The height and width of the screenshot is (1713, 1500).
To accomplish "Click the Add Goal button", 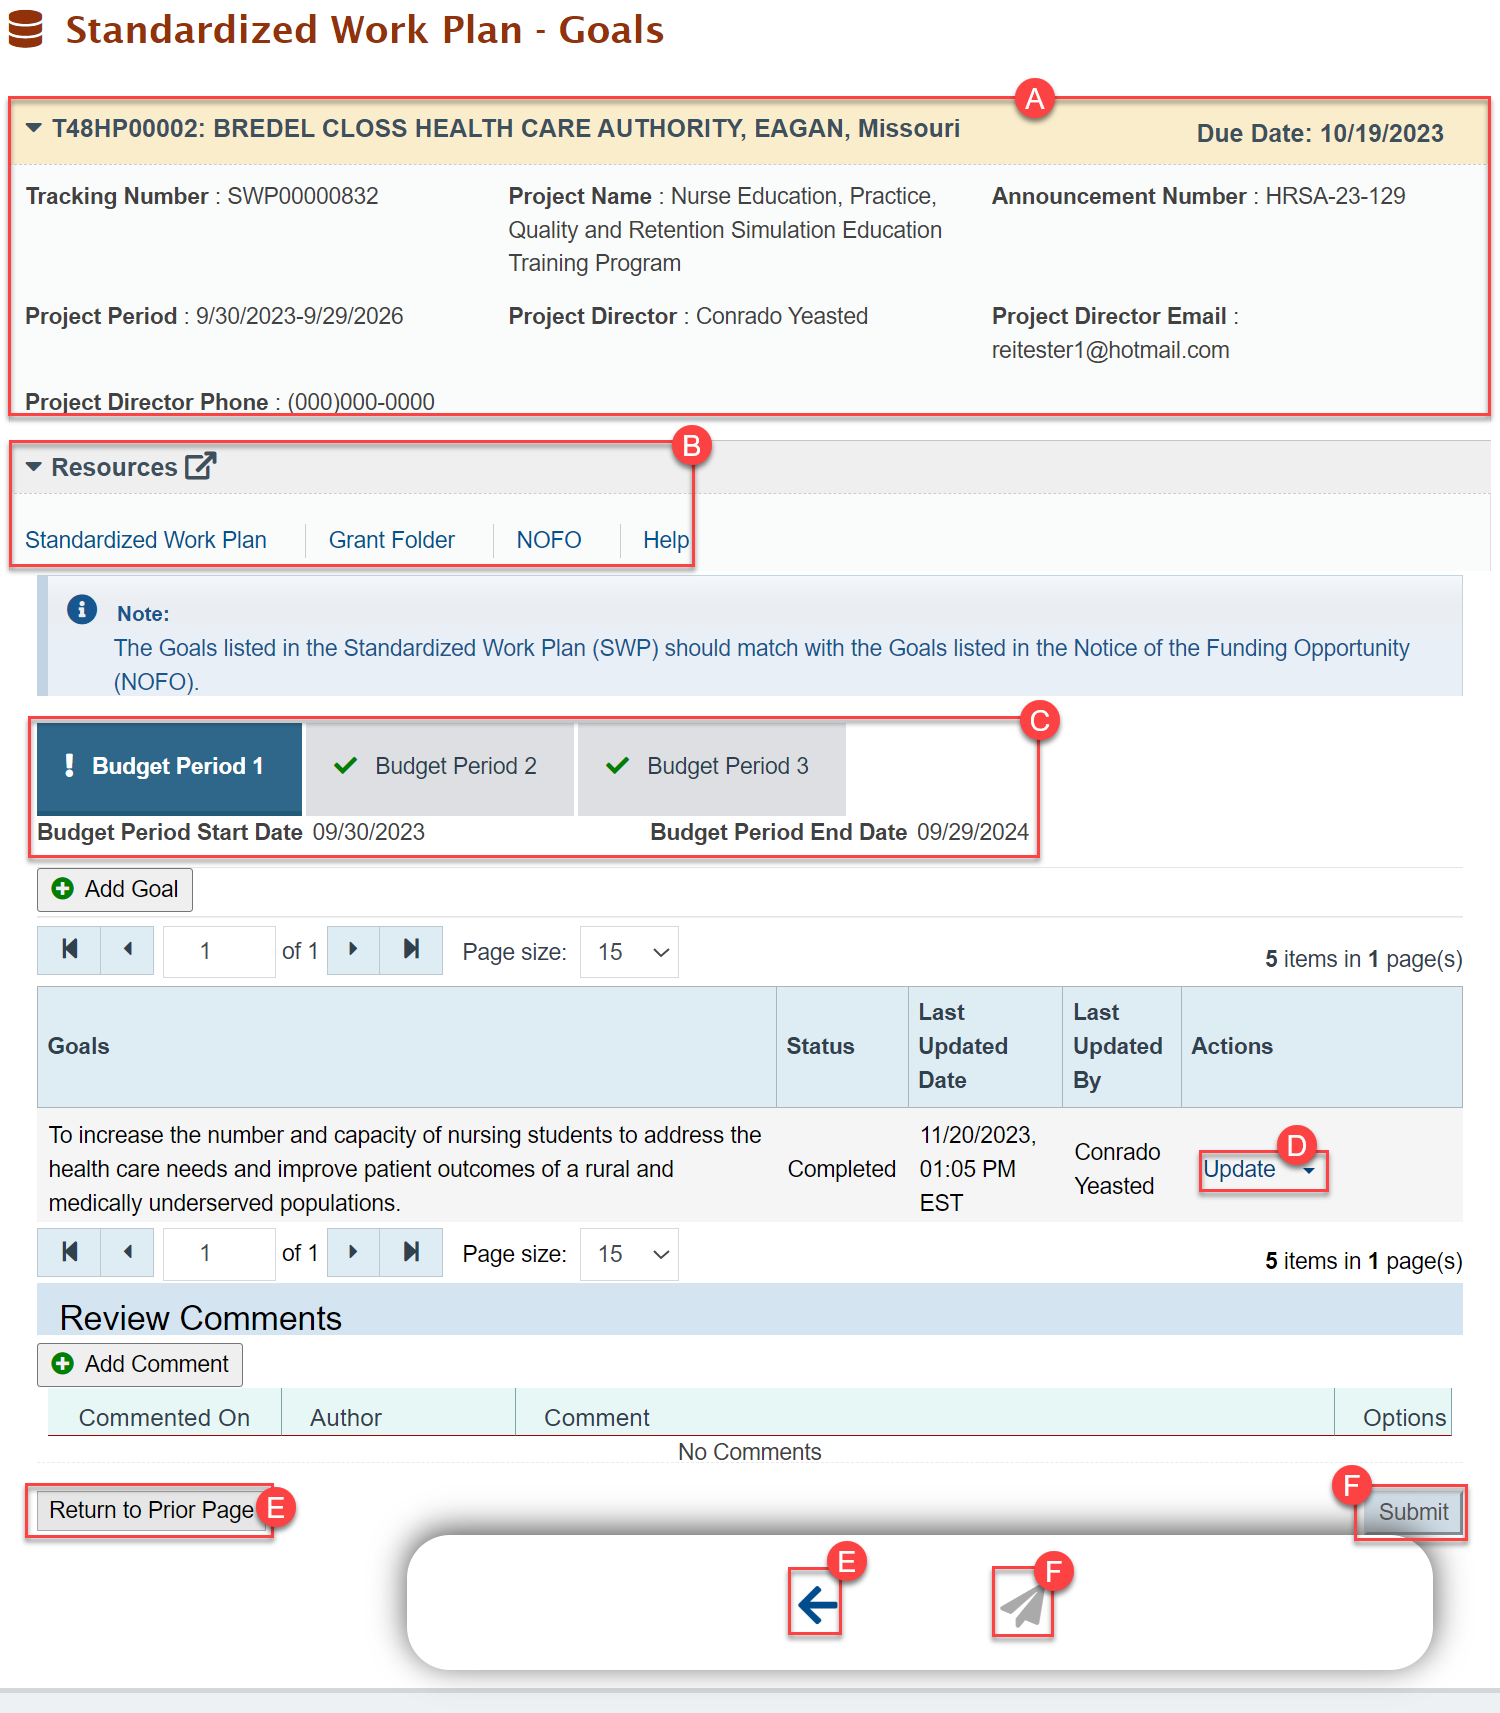I will tap(115, 889).
